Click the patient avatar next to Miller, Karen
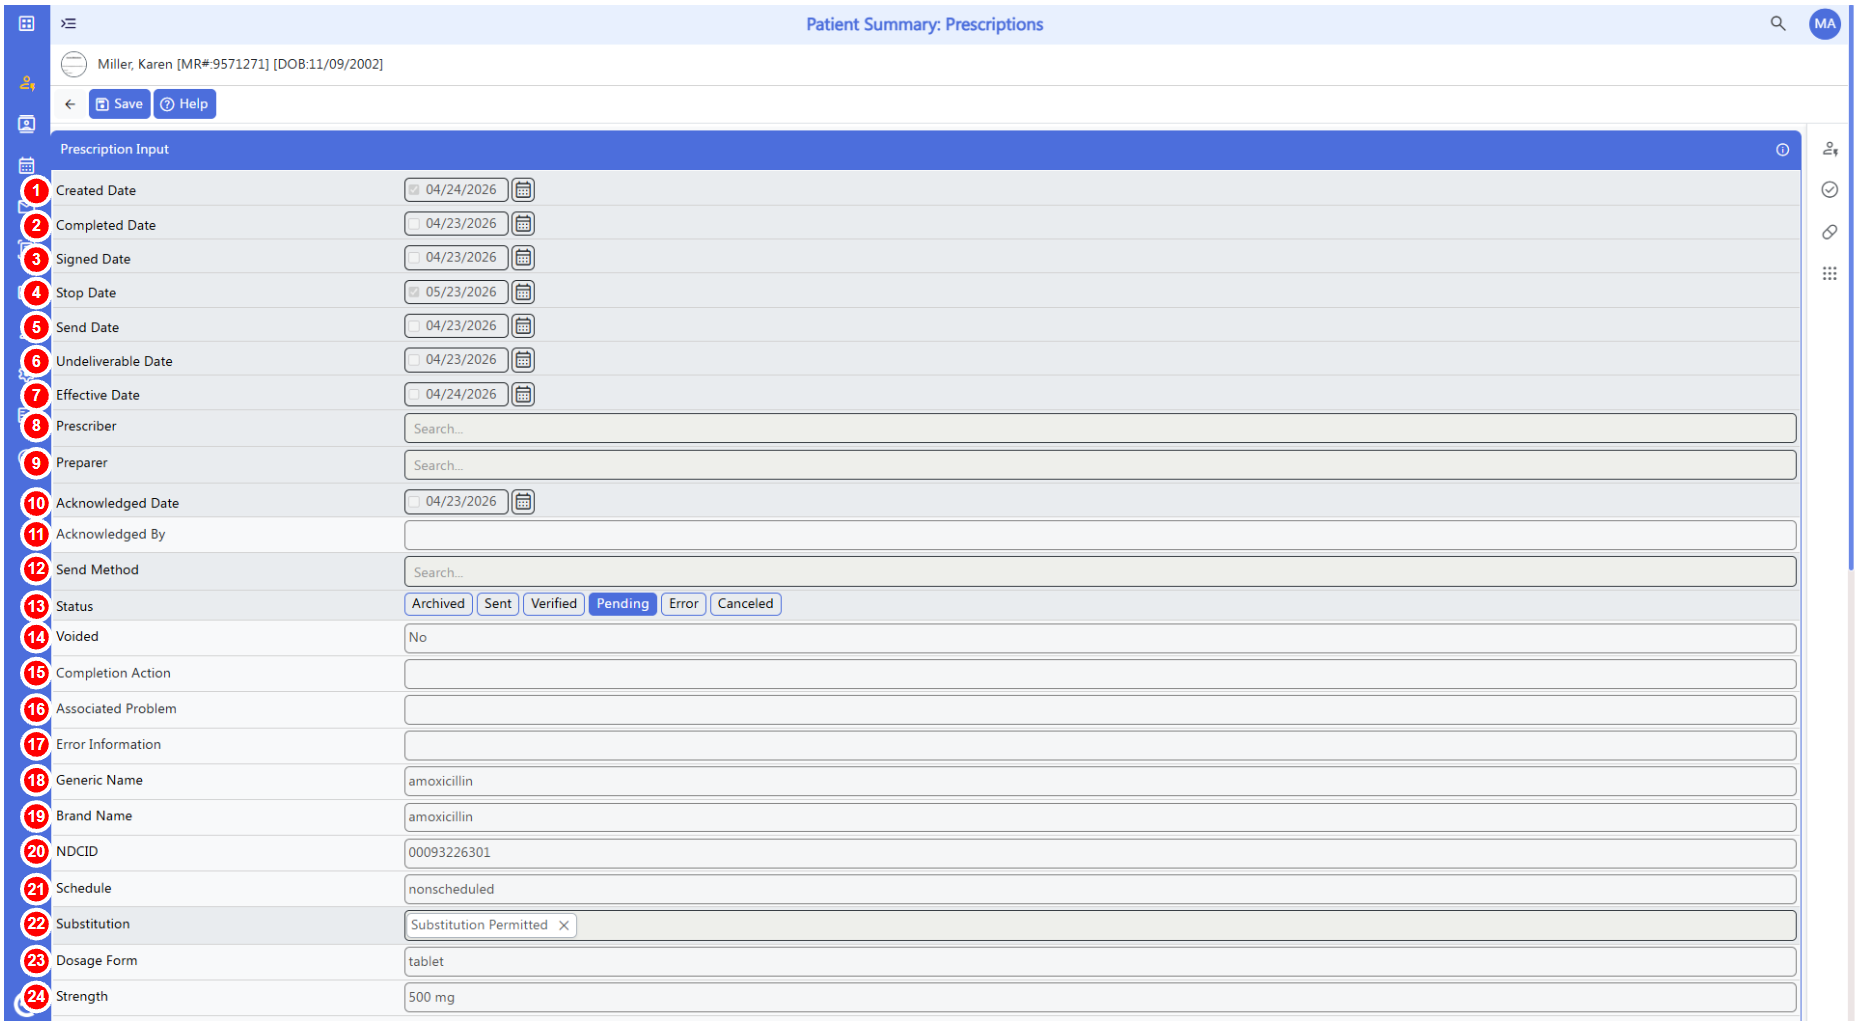 pyautogui.click(x=74, y=64)
